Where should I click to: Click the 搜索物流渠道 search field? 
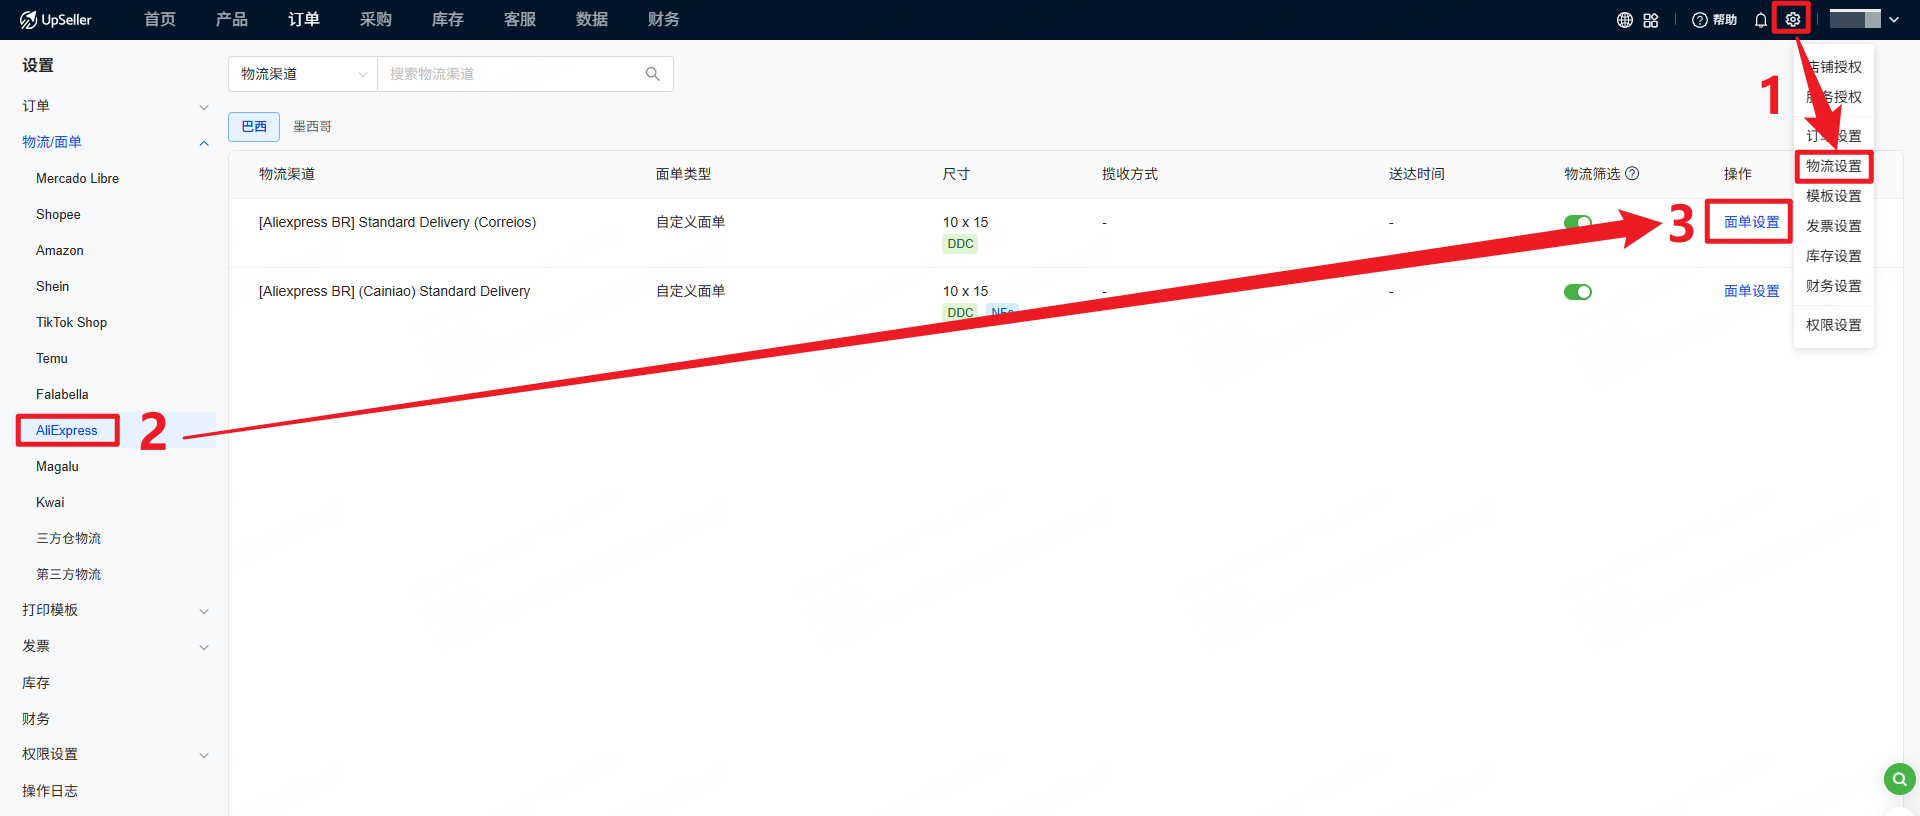[510, 74]
